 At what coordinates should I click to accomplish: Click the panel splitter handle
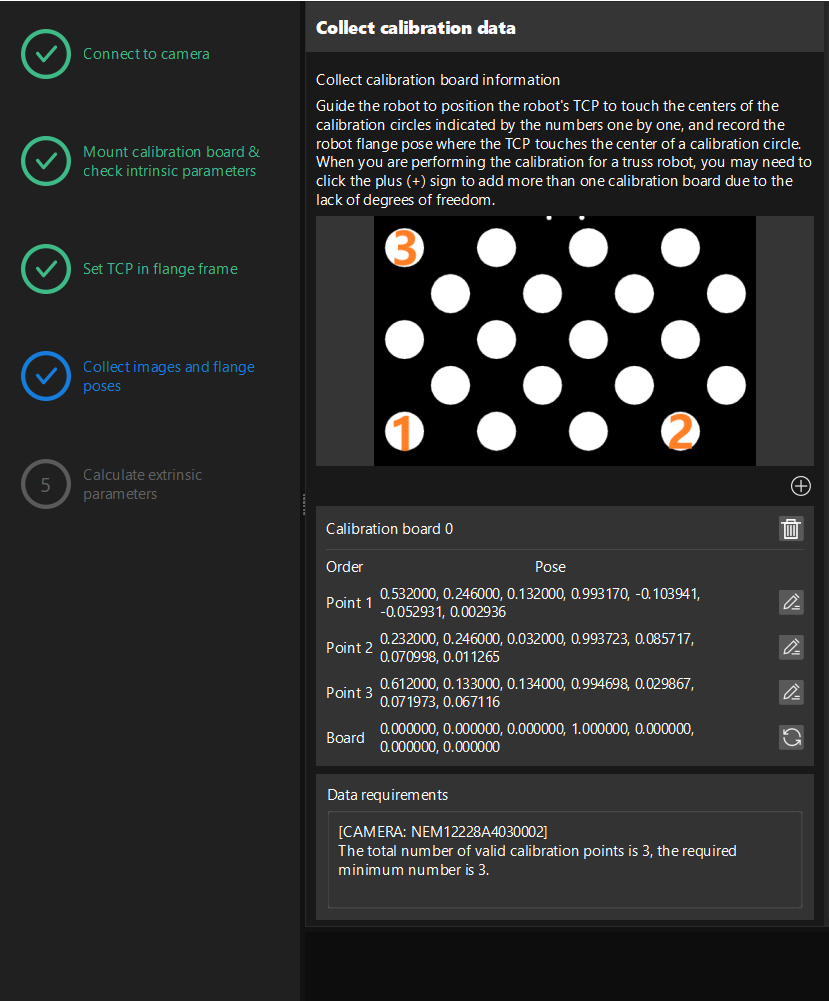click(302, 504)
